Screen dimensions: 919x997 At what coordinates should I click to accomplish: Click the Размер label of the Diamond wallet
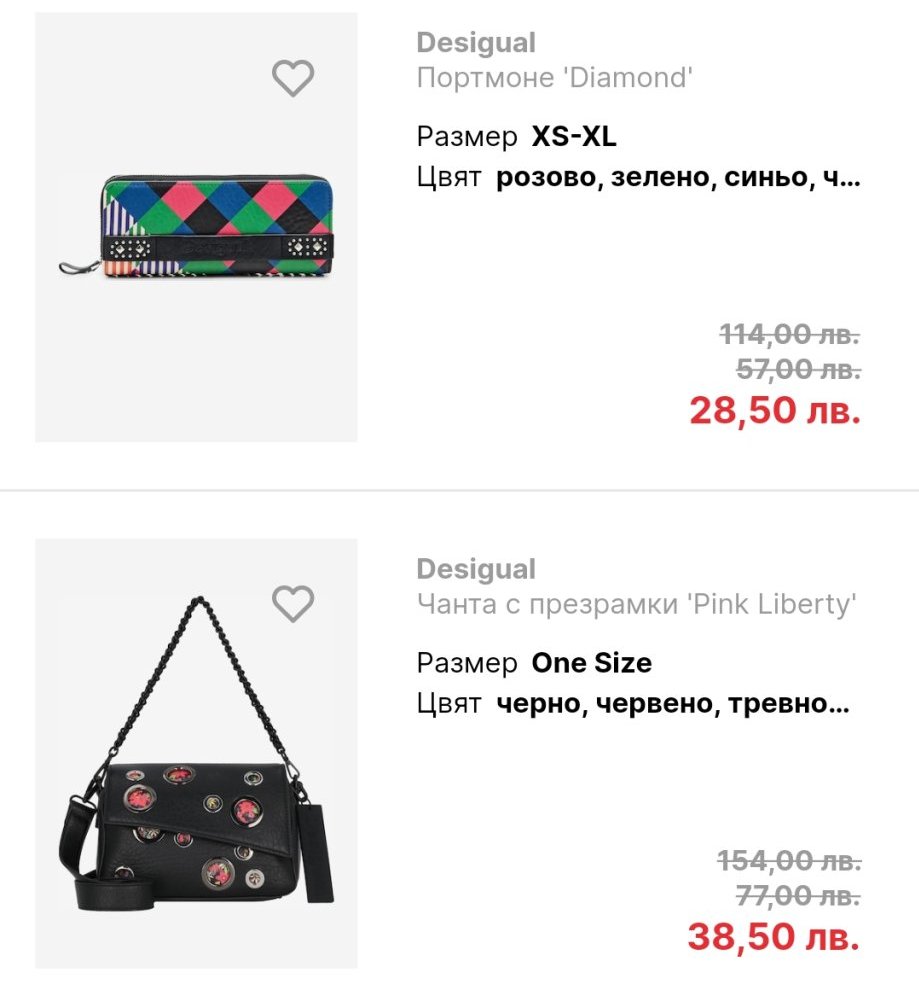pos(467,136)
